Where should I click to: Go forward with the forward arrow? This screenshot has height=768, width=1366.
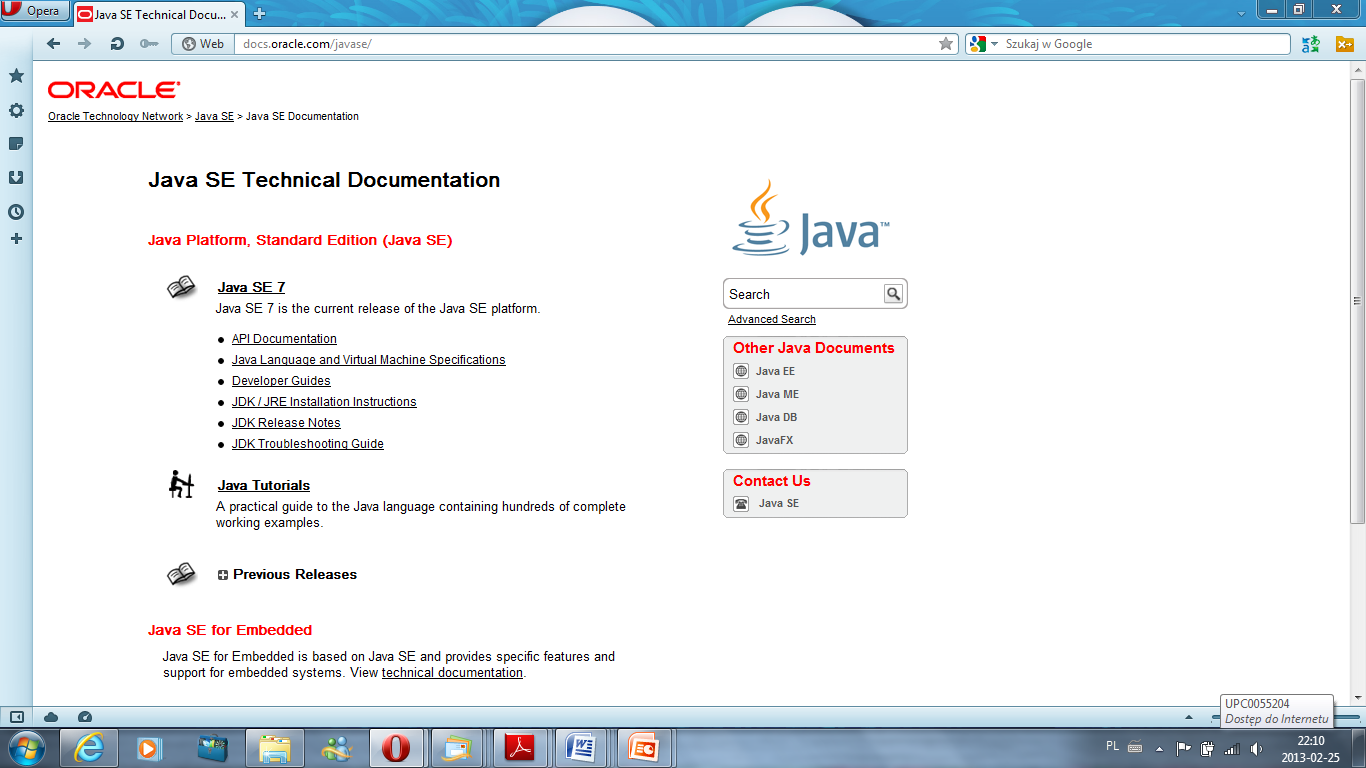pyautogui.click(x=84, y=44)
